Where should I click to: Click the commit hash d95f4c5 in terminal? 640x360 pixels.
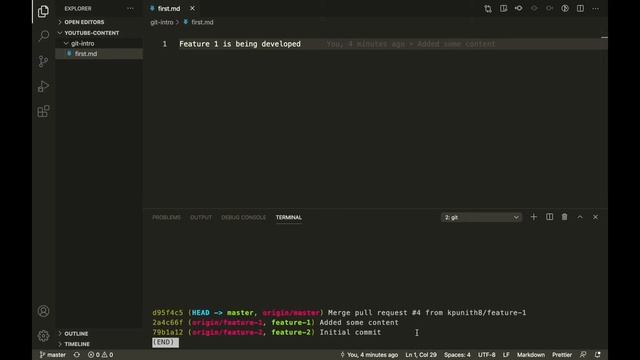coord(168,313)
